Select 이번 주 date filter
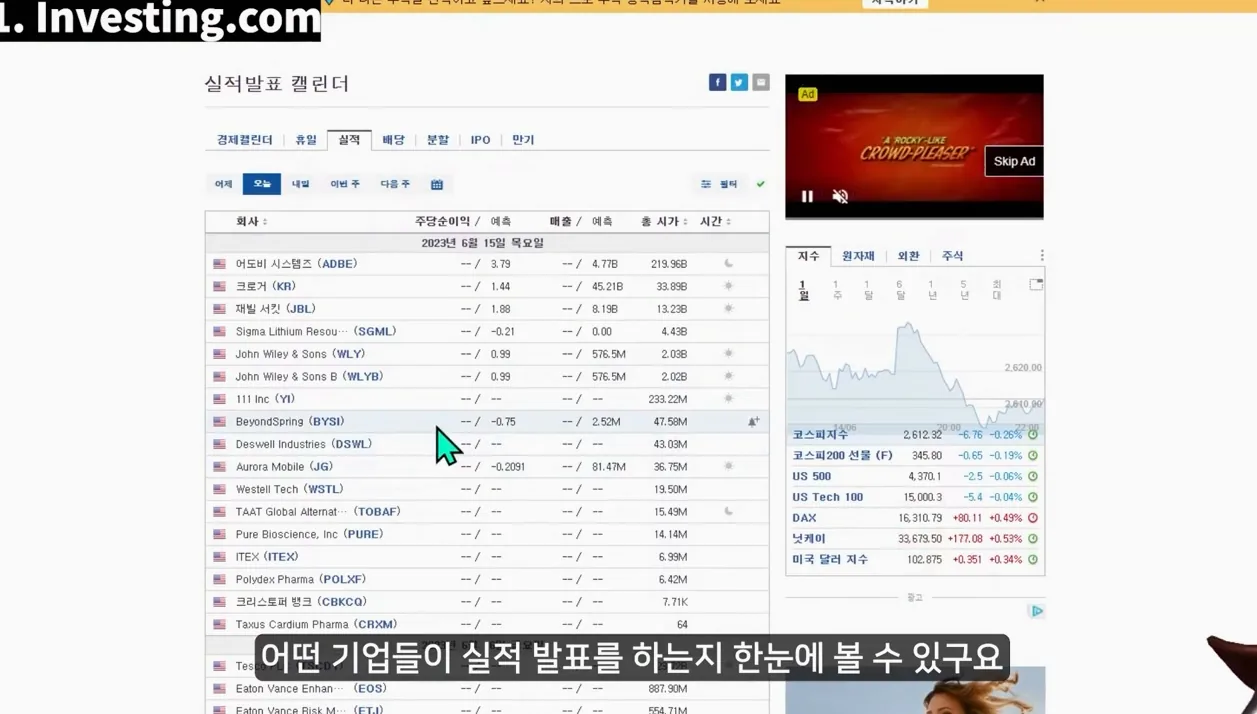The width and height of the screenshot is (1257, 714). click(x=345, y=184)
